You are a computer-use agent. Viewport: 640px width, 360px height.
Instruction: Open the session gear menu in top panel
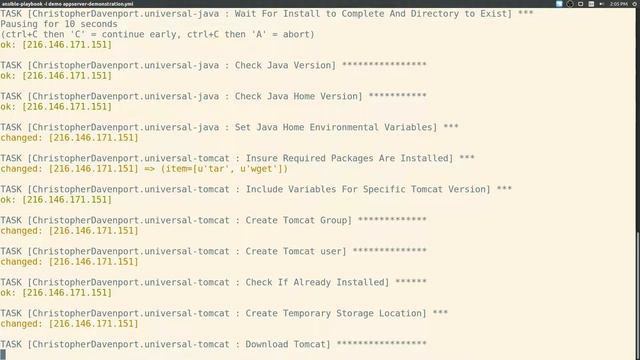click(x=636, y=4)
